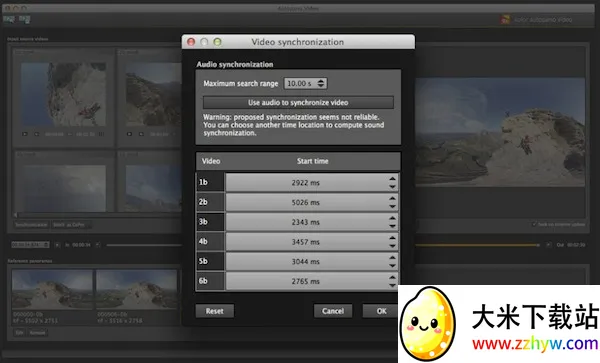Select the first input source video thumbnail
Image resolution: width=600 pixels, height=363 pixels.
64,94
